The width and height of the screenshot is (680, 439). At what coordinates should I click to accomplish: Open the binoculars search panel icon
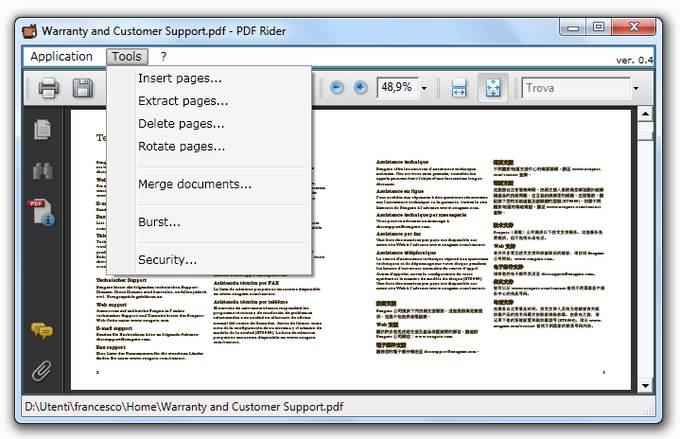(x=42, y=171)
